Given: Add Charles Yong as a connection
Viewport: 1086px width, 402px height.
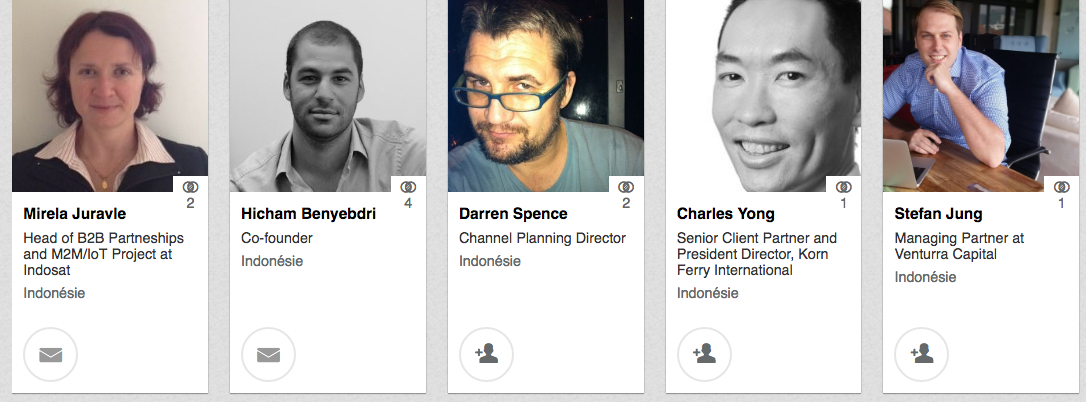Looking at the screenshot, I should [704, 354].
